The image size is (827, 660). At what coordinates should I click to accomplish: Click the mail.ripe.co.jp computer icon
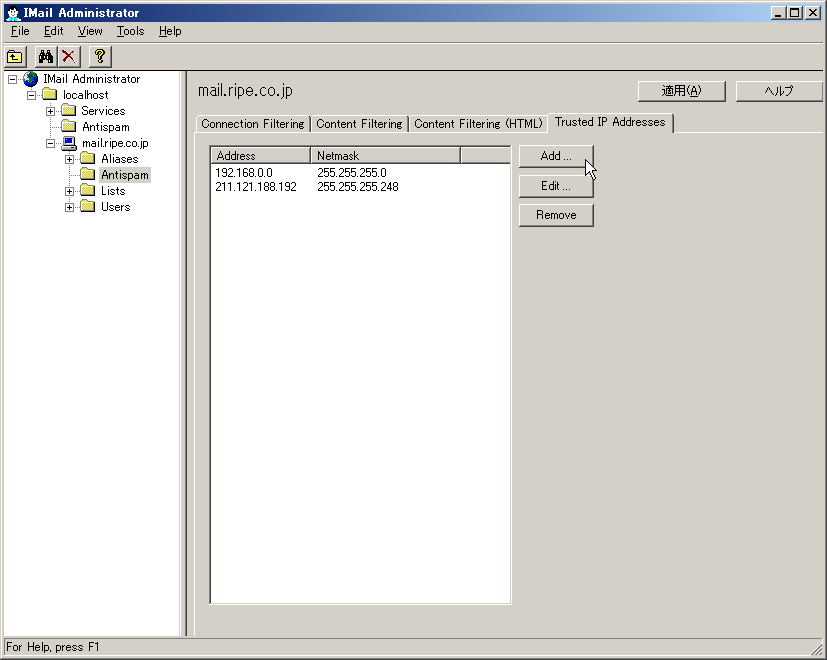[69, 143]
